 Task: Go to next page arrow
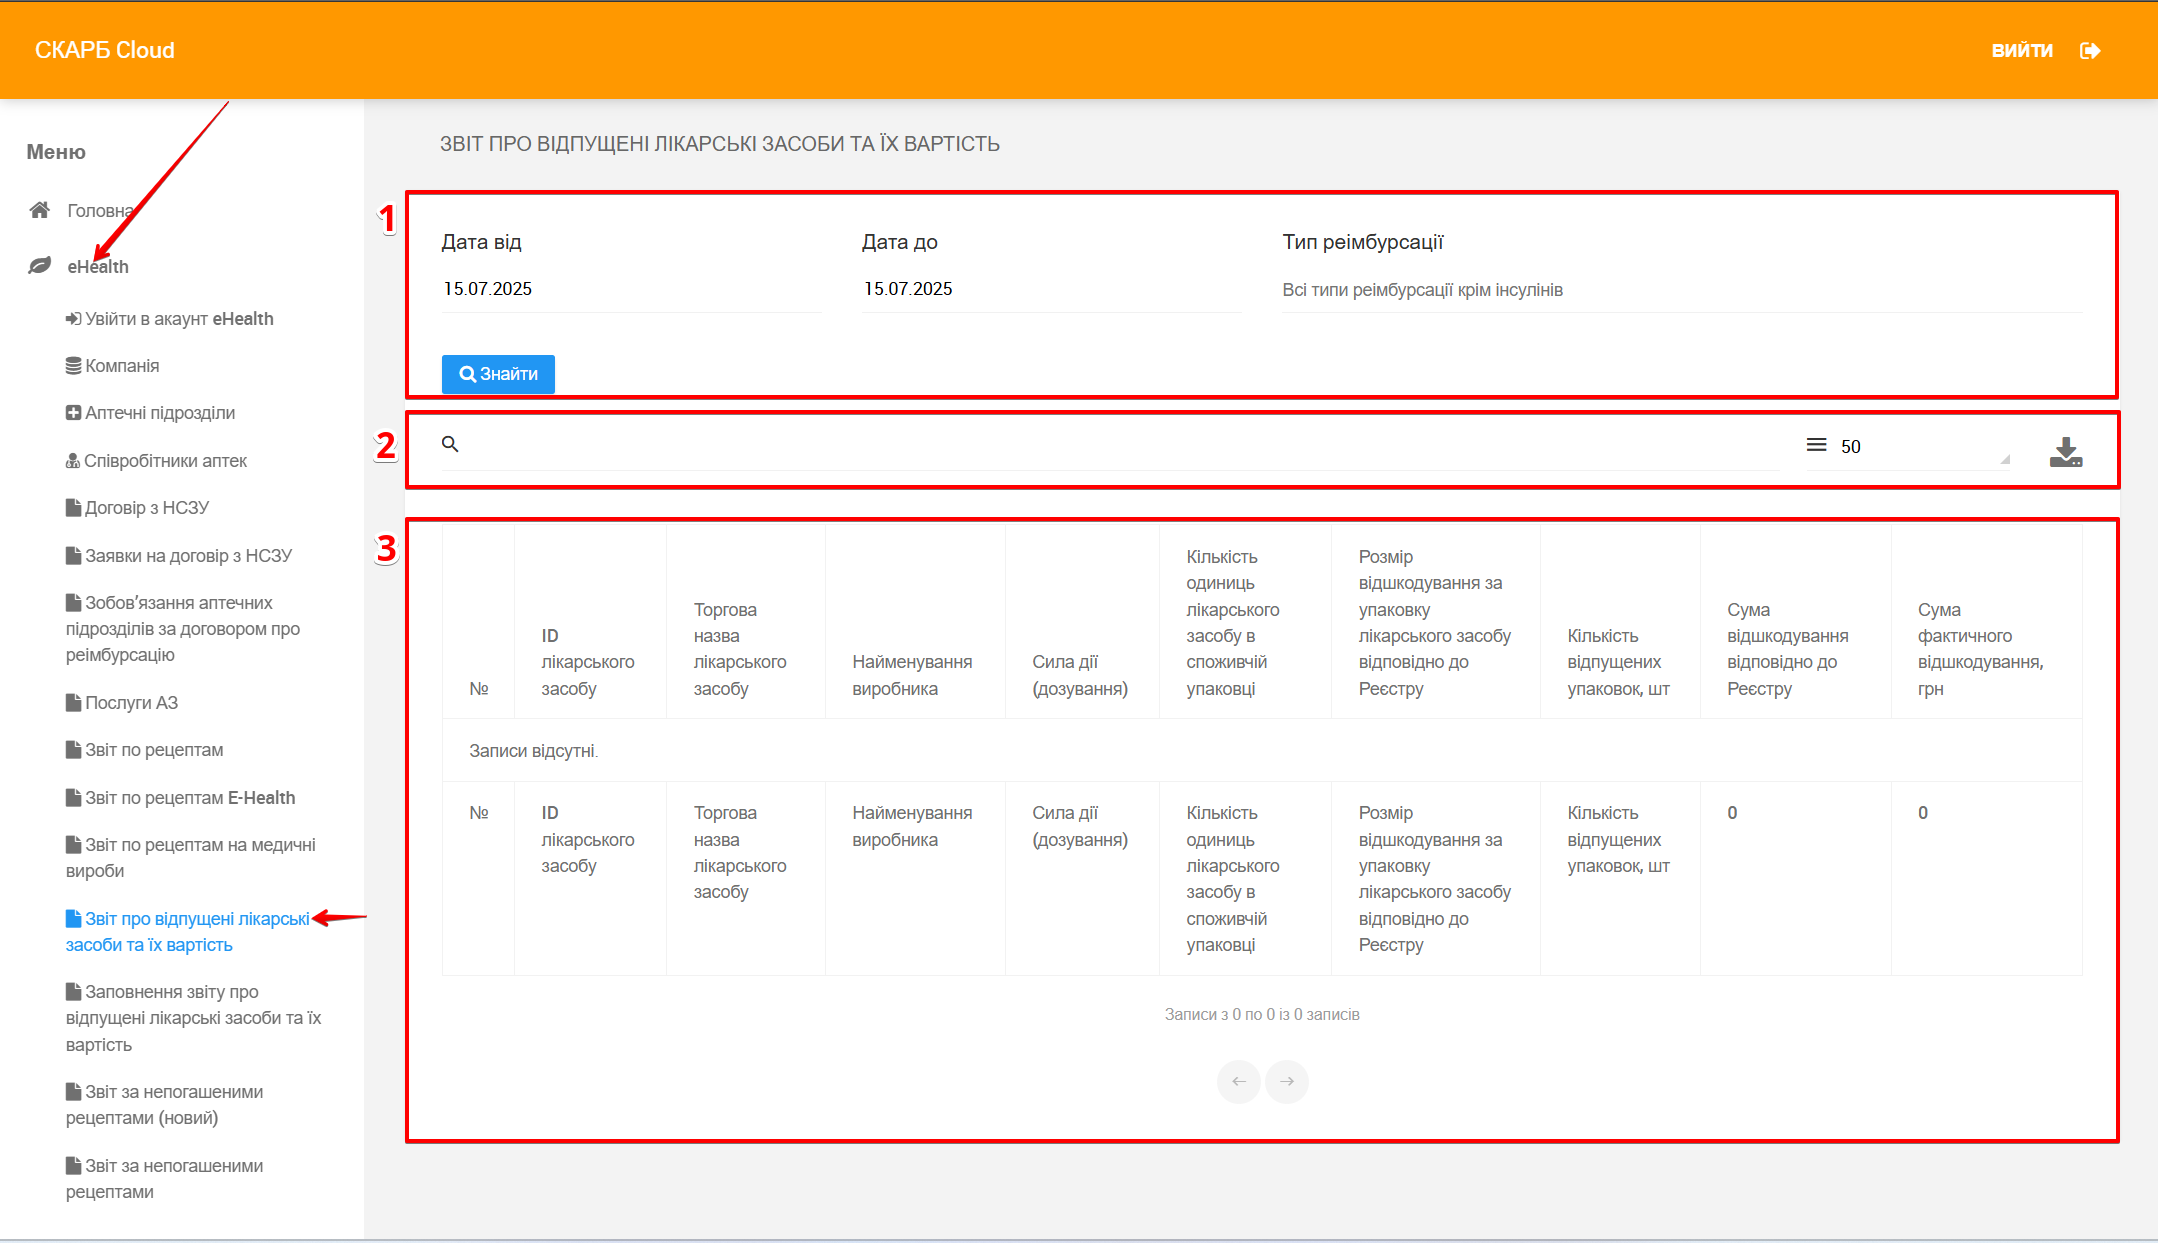(1287, 1081)
